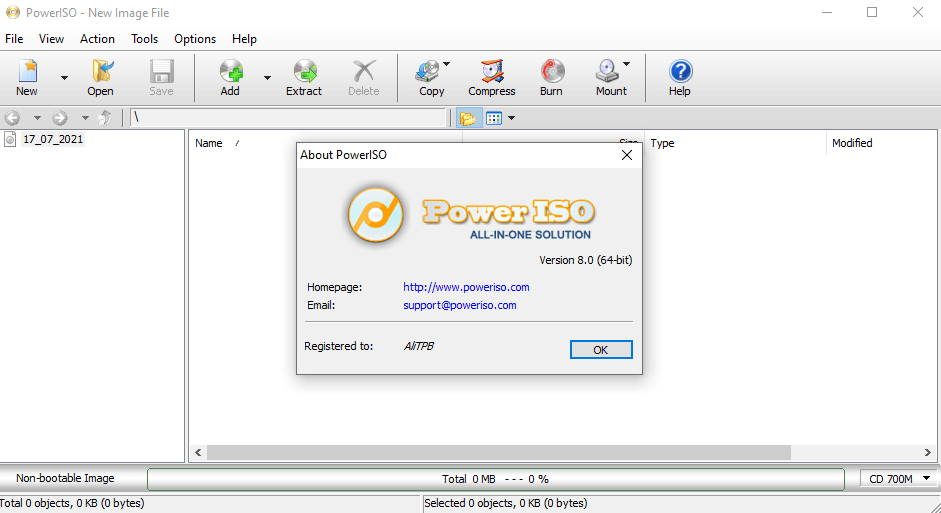Click the New image toolbar icon

tap(27, 71)
